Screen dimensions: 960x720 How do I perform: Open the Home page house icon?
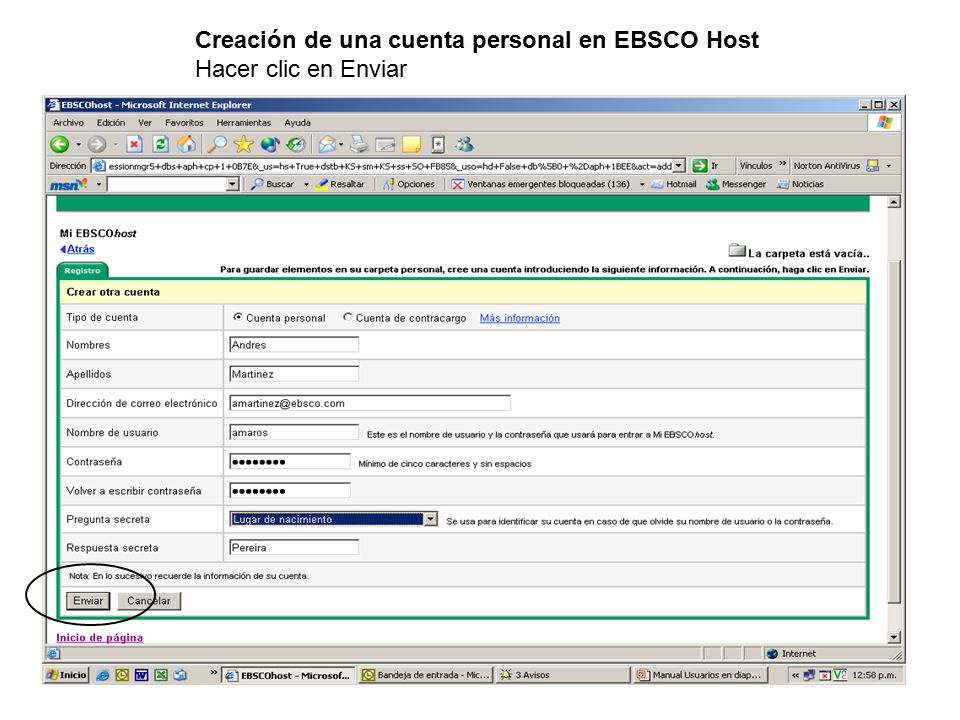click(187, 144)
